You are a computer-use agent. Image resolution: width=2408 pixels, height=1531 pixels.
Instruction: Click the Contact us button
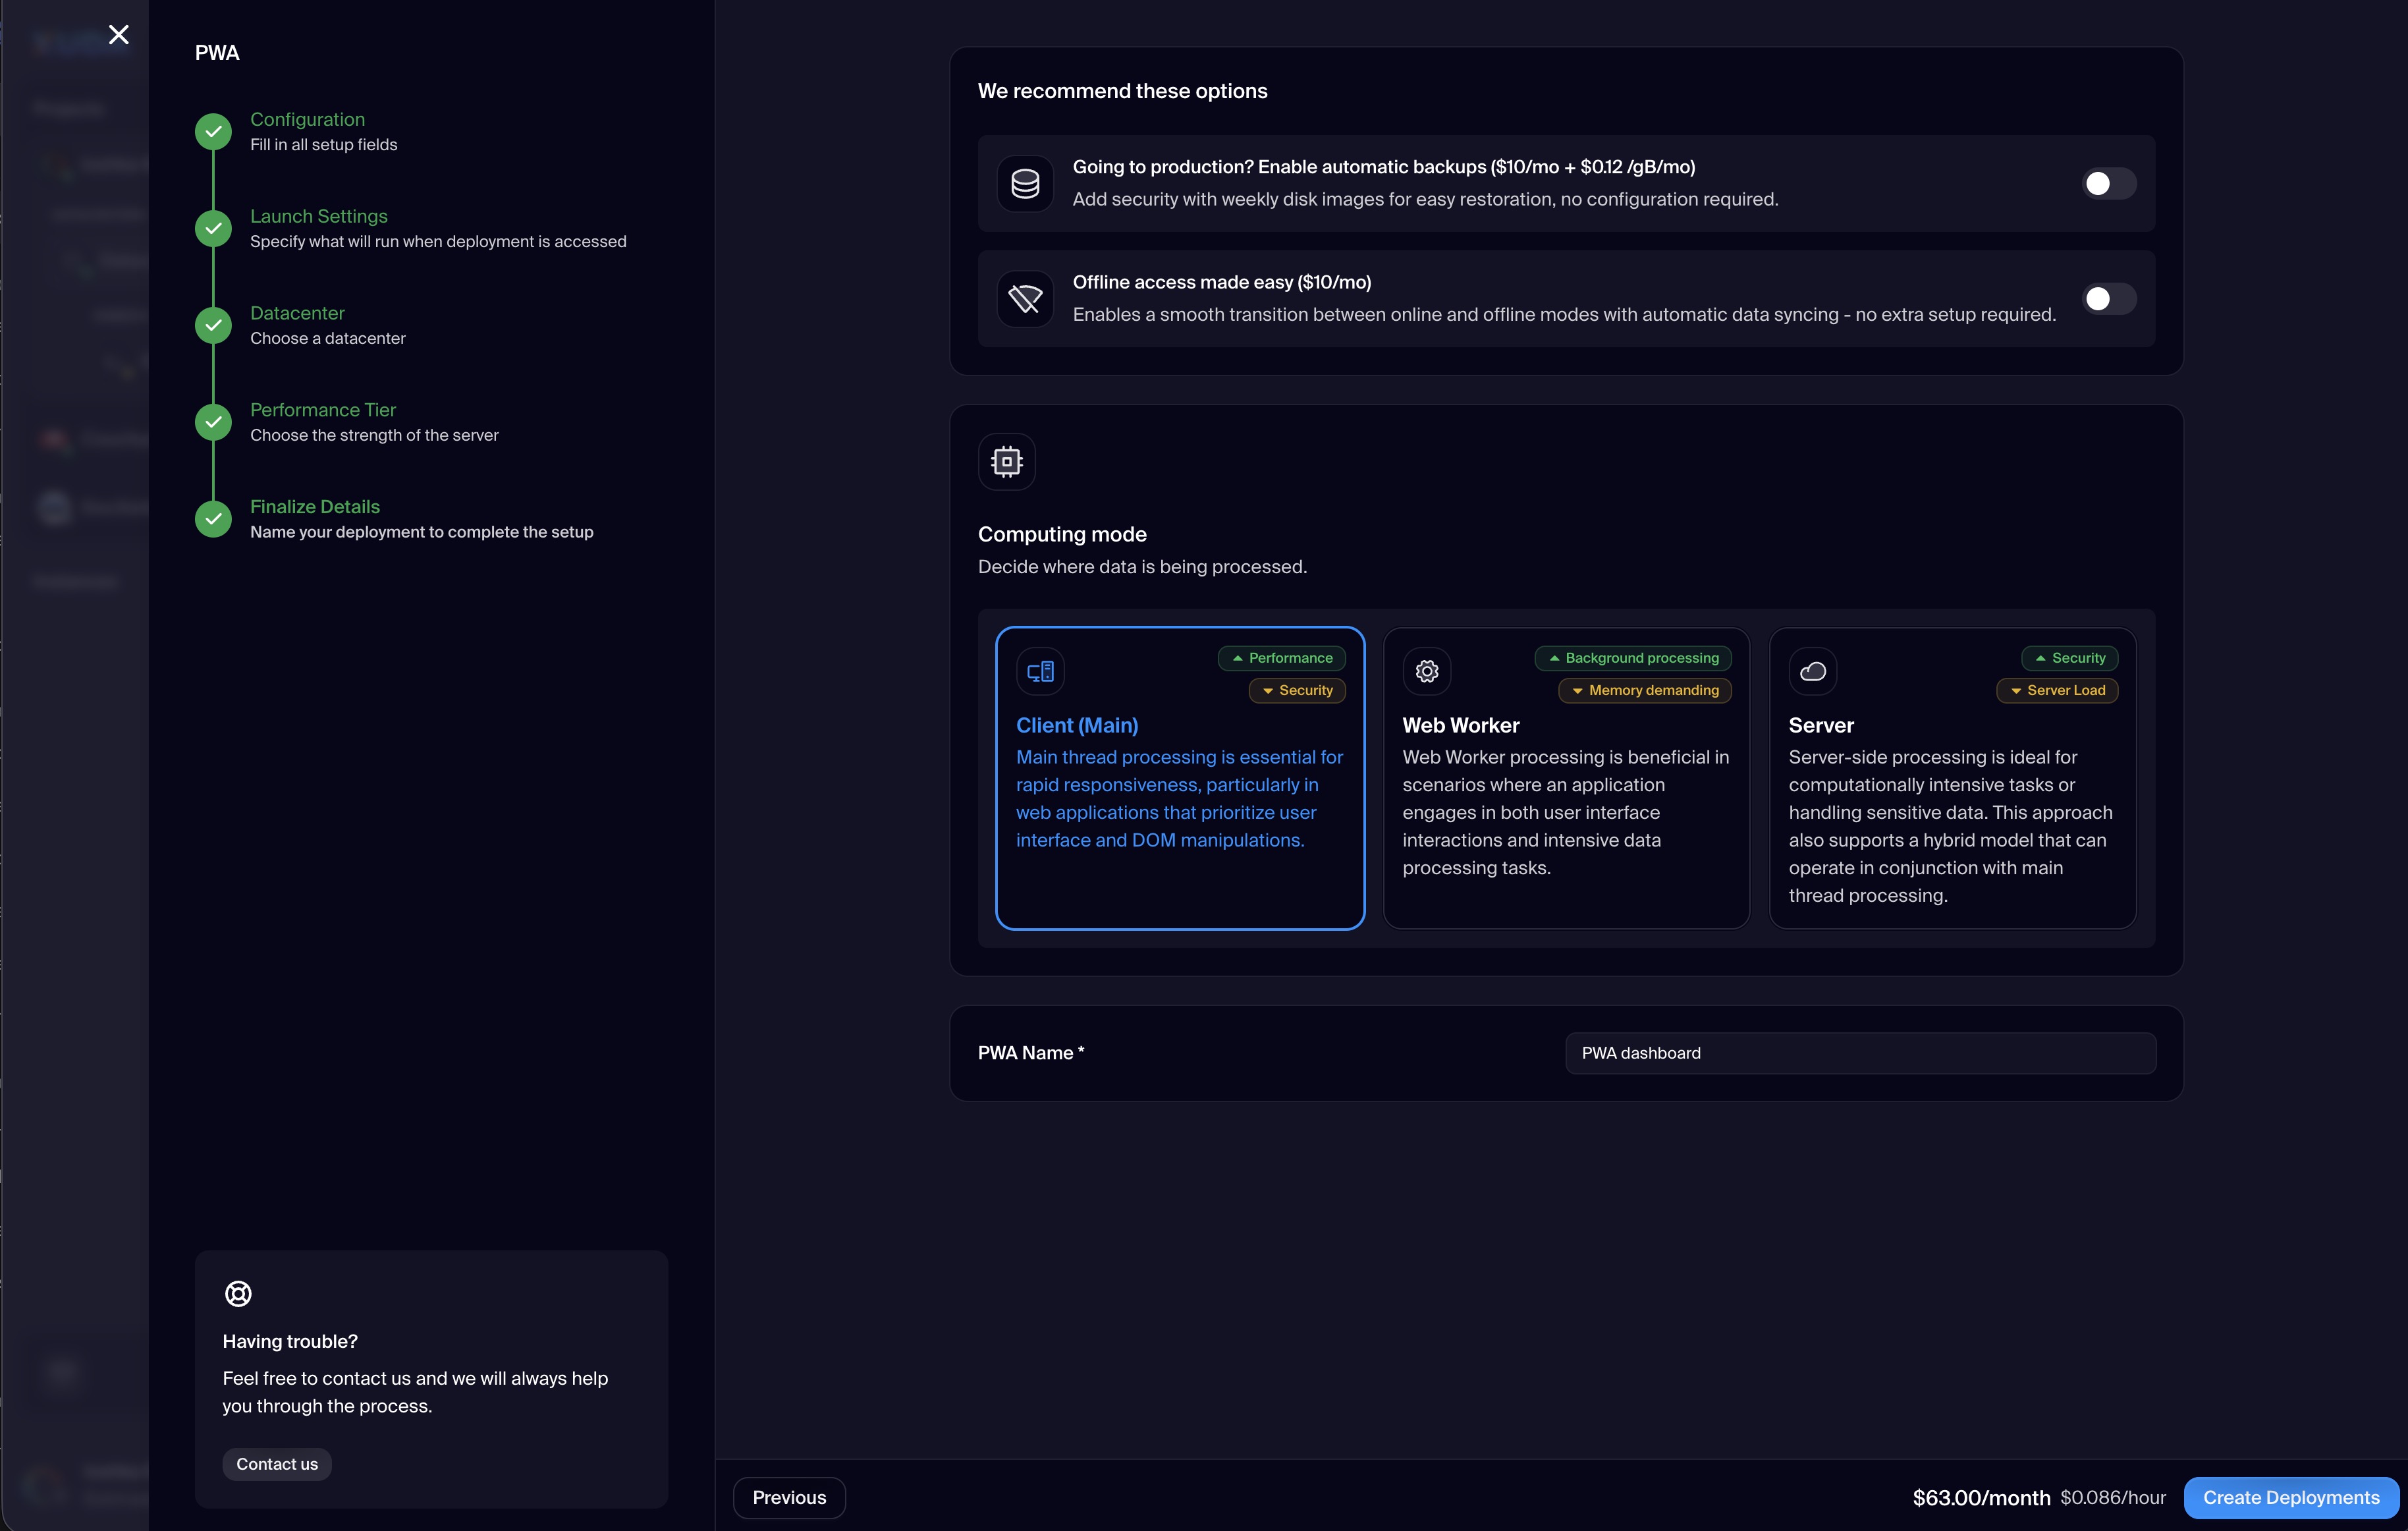pos(277,1464)
